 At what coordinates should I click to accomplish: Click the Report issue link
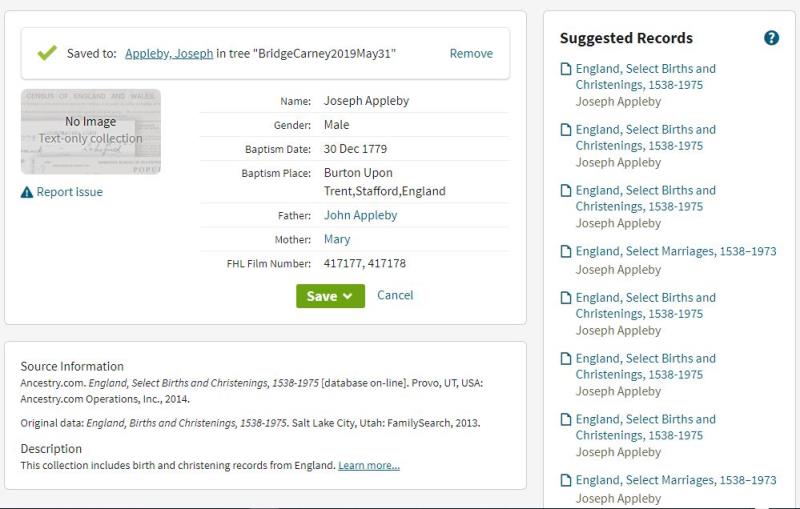(69, 192)
